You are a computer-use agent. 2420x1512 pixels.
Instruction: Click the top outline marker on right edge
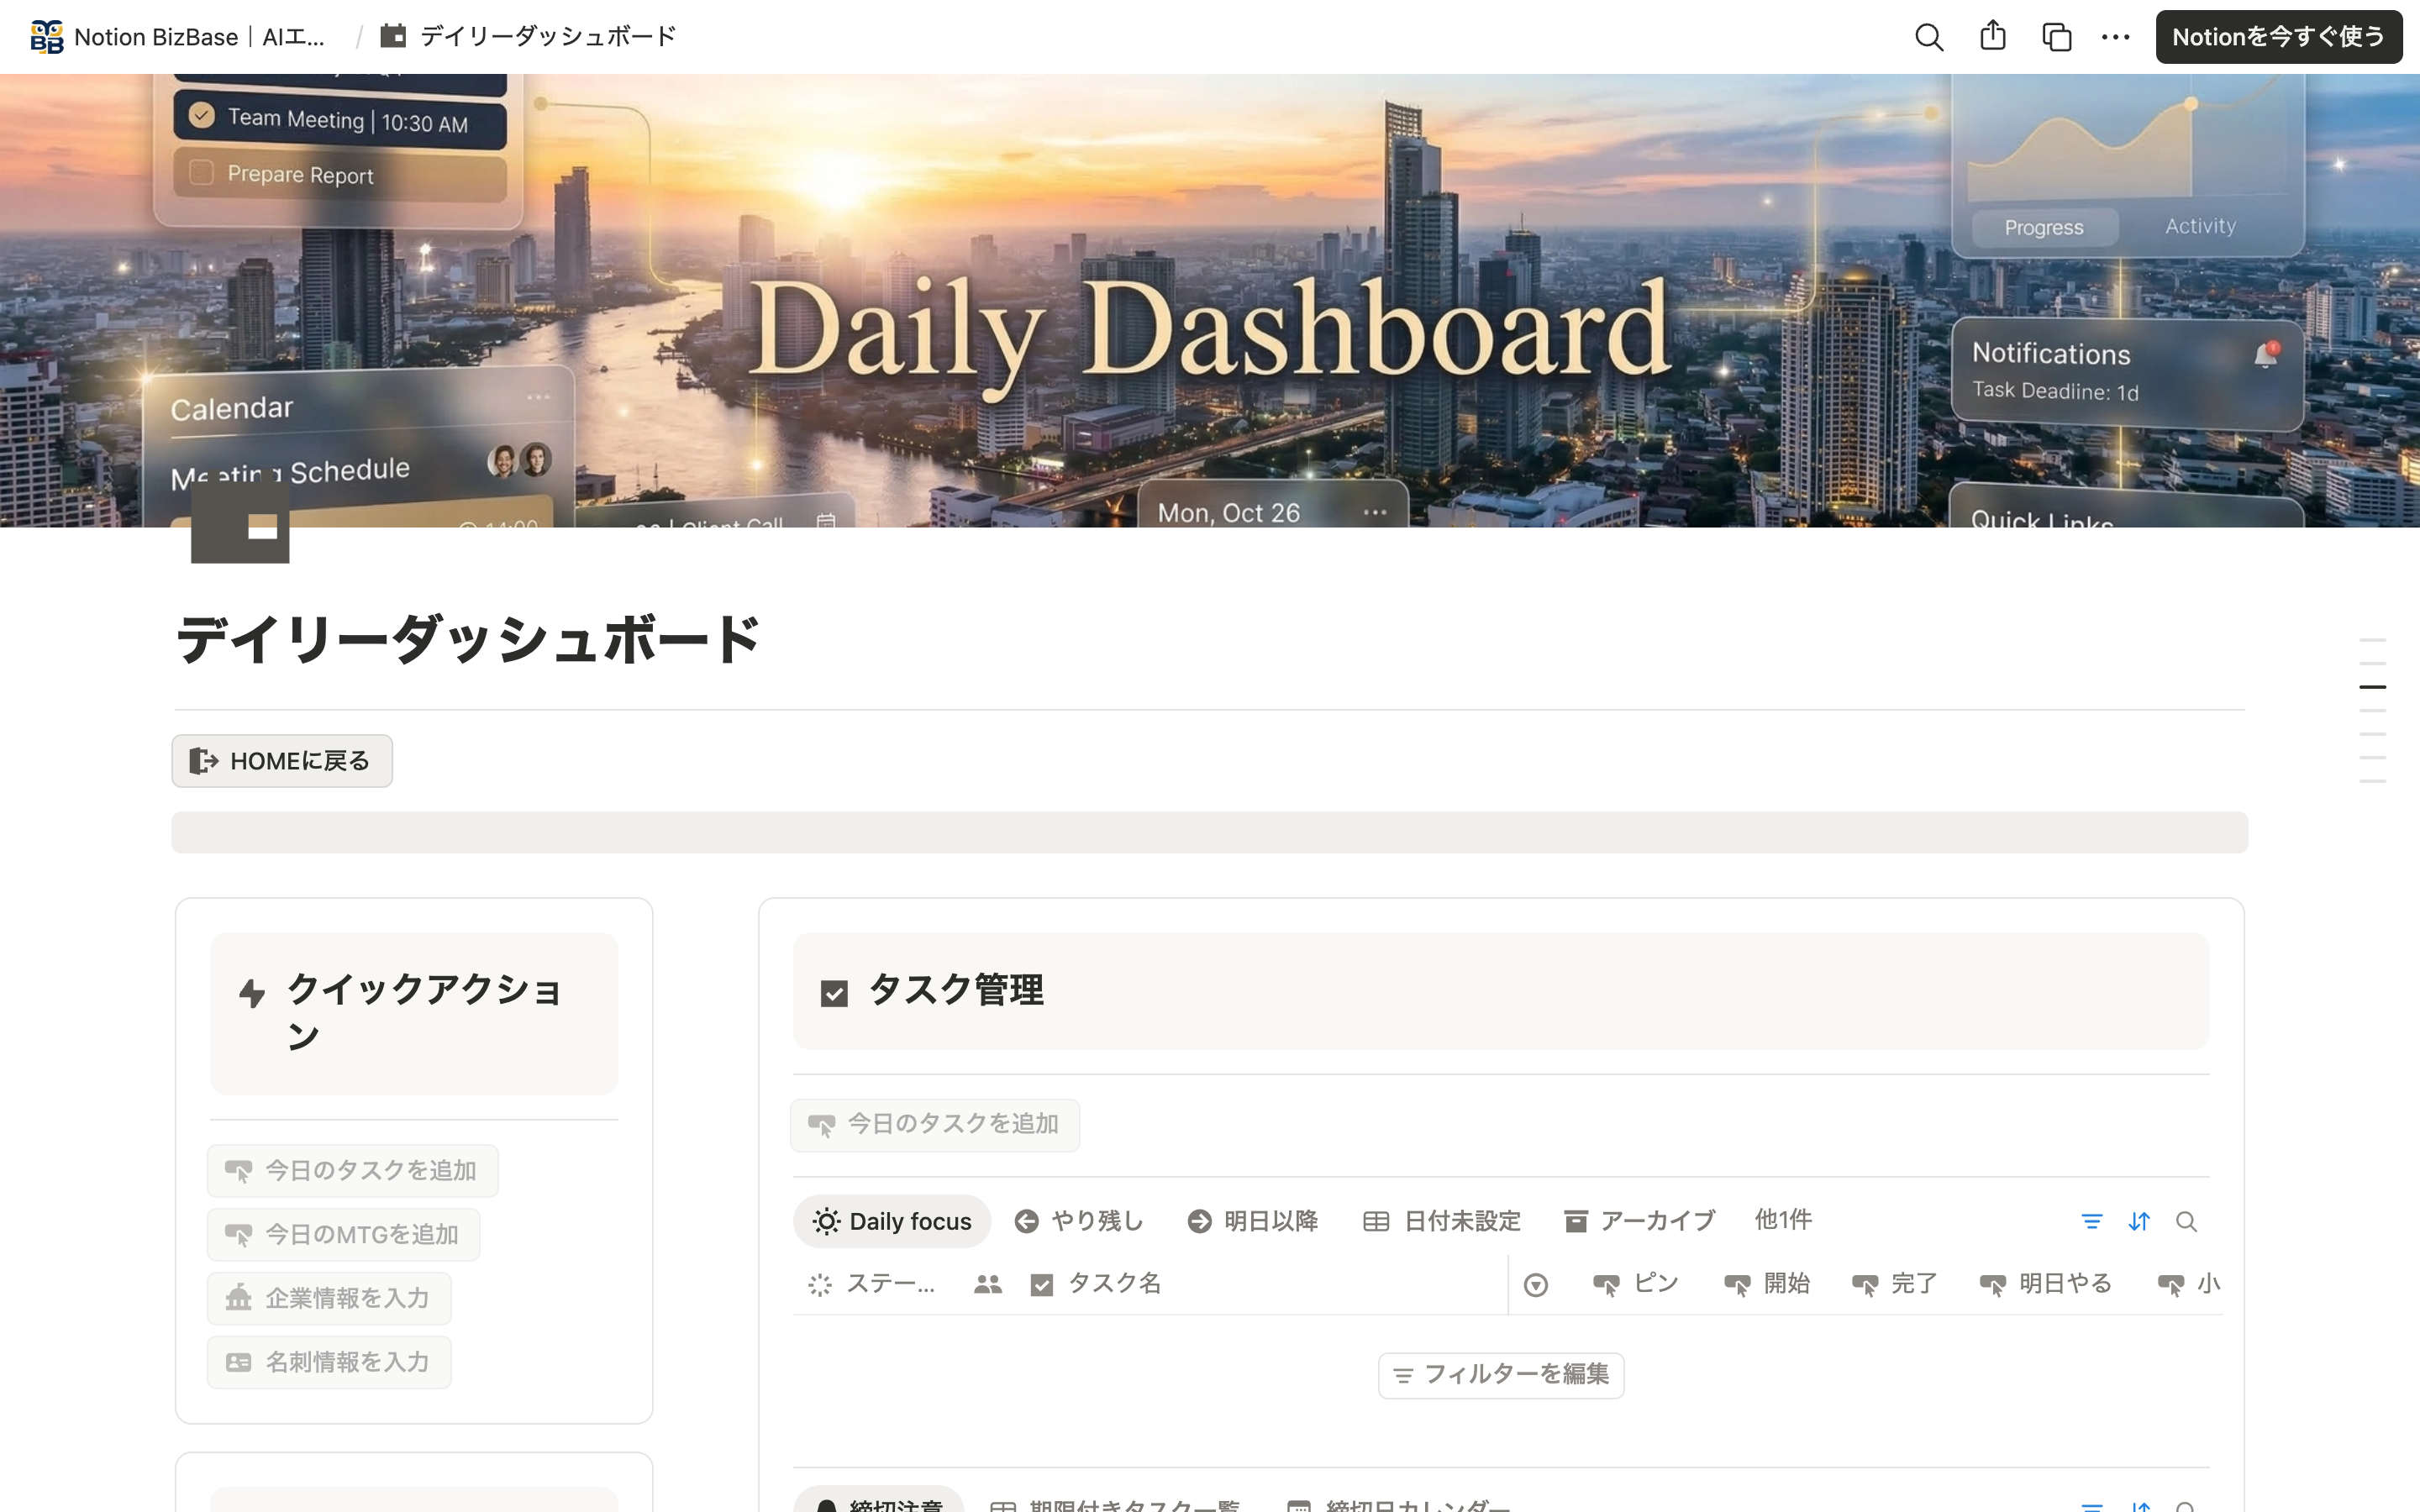2372,640
